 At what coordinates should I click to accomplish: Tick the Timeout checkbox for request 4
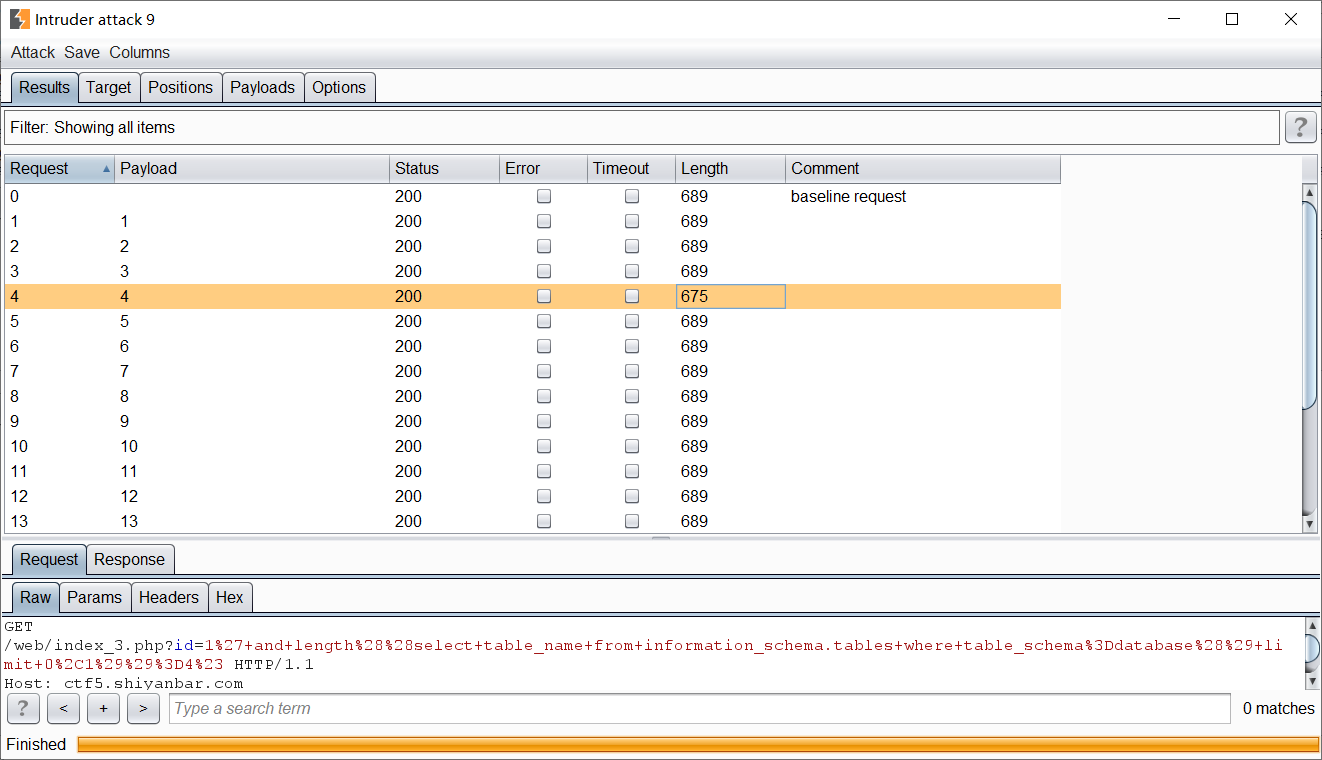point(632,297)
